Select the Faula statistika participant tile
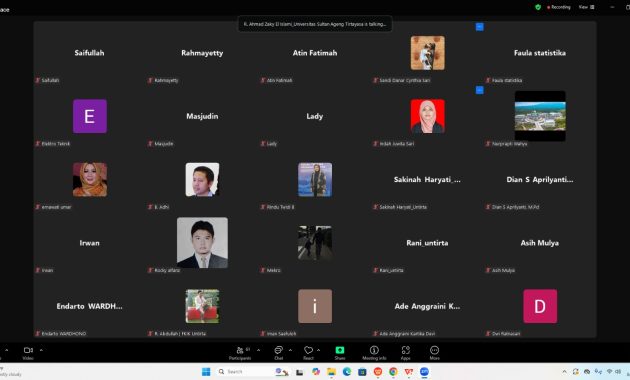This screenshot has width=630, height=380. tap(540, 53)
